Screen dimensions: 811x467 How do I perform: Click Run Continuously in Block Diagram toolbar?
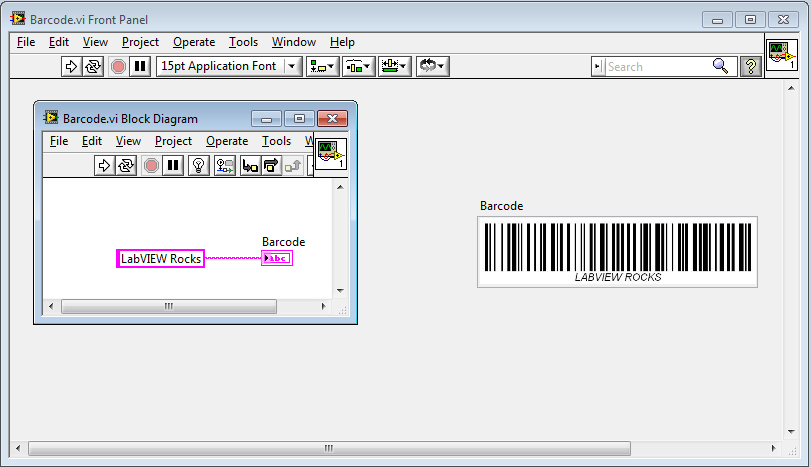click(x=126, y=165)
